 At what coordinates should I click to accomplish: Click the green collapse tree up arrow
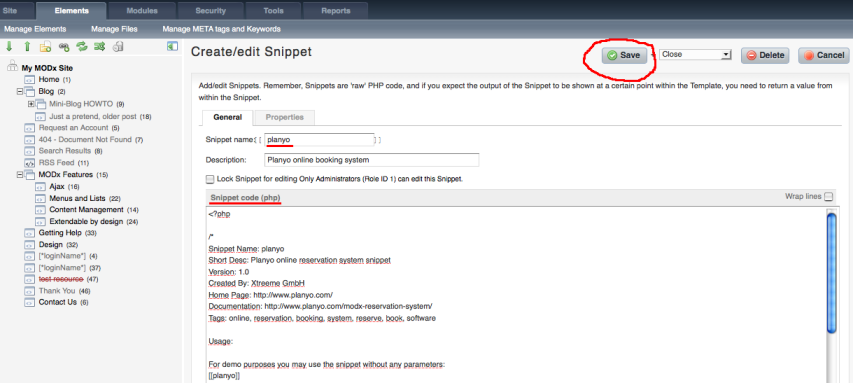point(27,47)
